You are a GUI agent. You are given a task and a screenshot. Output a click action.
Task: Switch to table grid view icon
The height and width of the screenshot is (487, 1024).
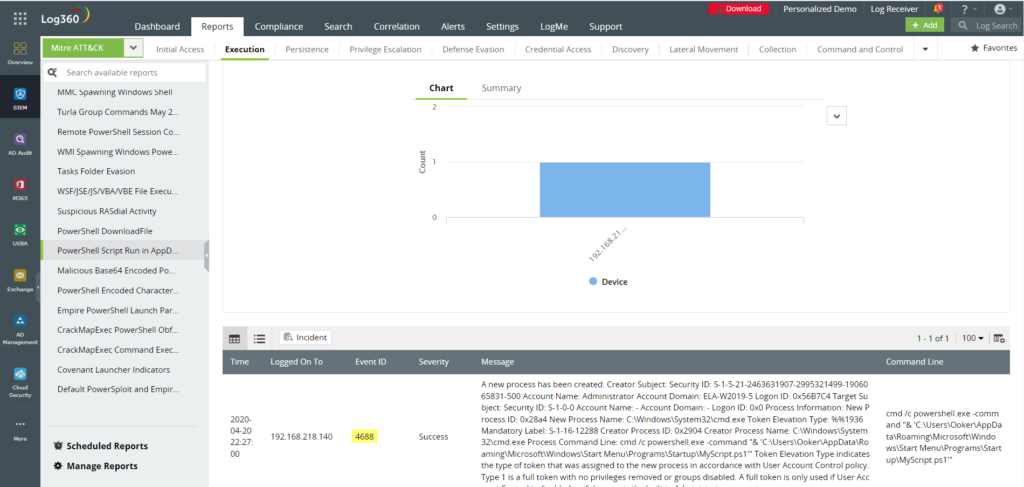pos(234,338)
